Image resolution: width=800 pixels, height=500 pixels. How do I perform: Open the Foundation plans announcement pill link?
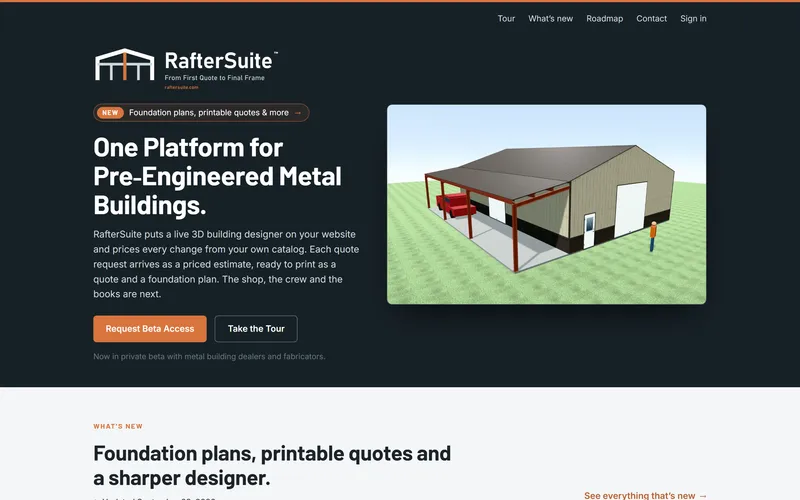201,113
